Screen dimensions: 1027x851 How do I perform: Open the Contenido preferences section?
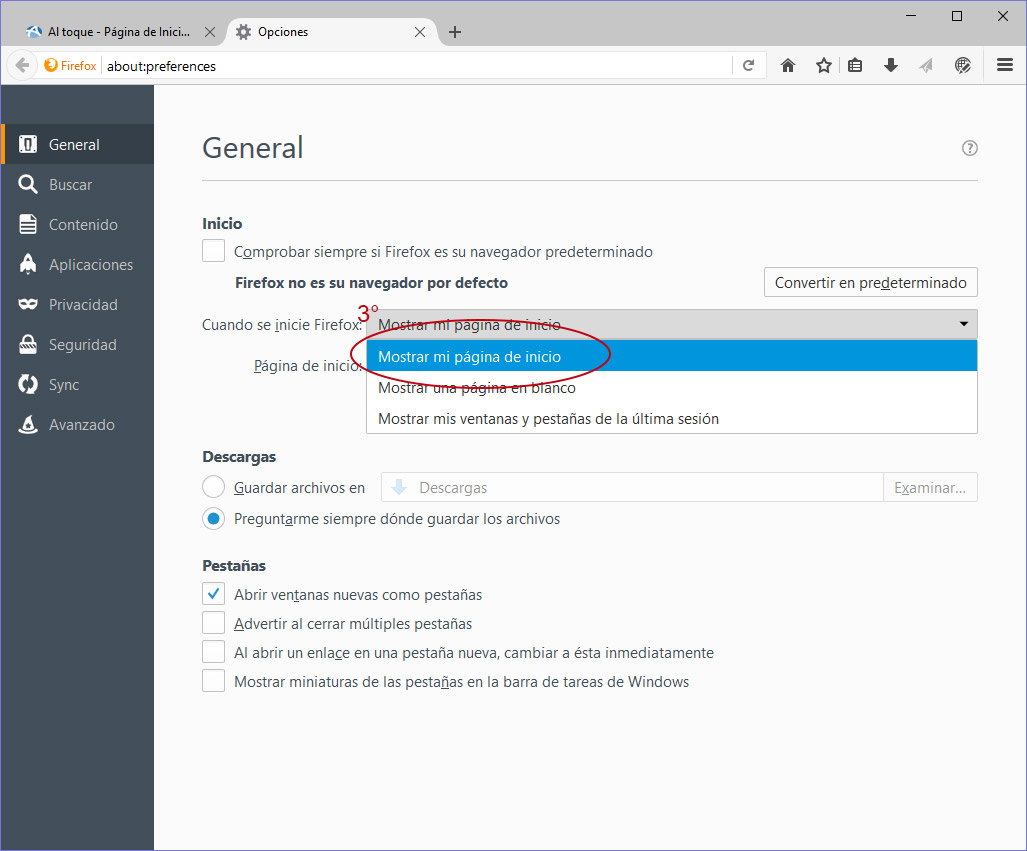[77, 224]
